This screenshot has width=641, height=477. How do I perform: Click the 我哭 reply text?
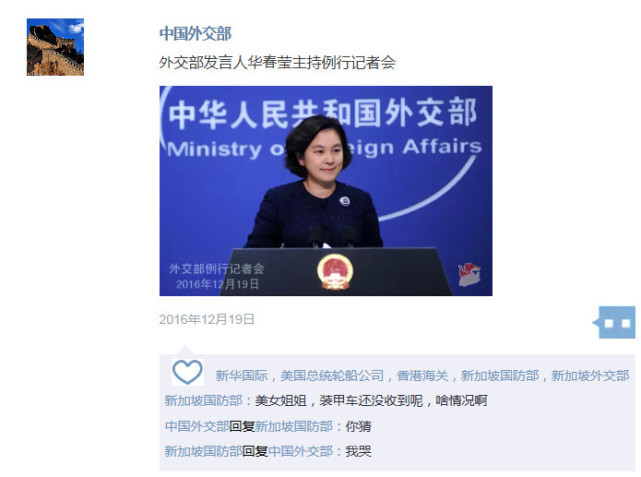pos(359,451)
